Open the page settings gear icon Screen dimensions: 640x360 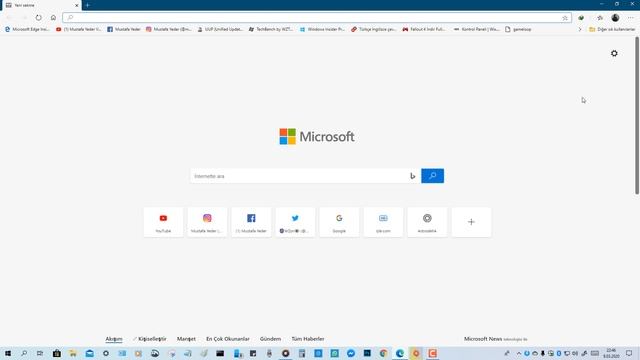coord(614,53)
